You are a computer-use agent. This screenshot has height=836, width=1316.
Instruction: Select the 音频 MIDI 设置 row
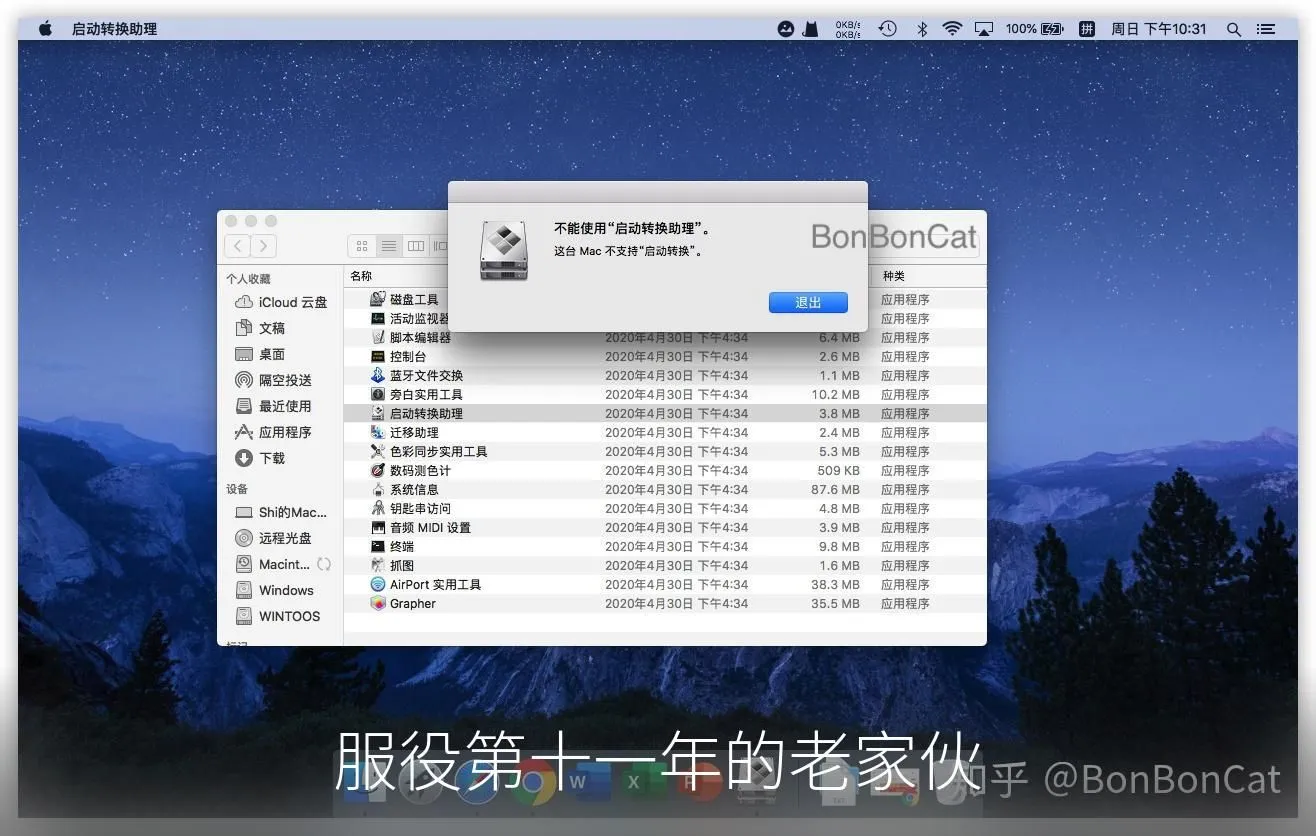[x=665, y=527]
